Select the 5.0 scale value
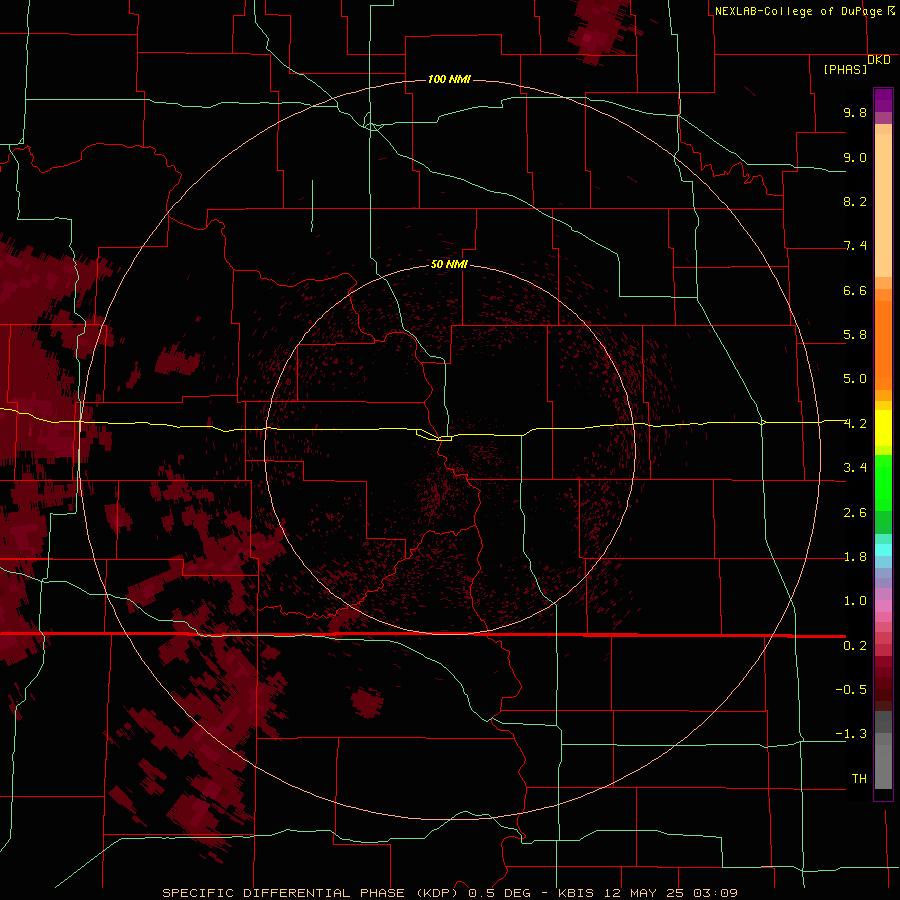900x900 pixels. coord(855,379)
